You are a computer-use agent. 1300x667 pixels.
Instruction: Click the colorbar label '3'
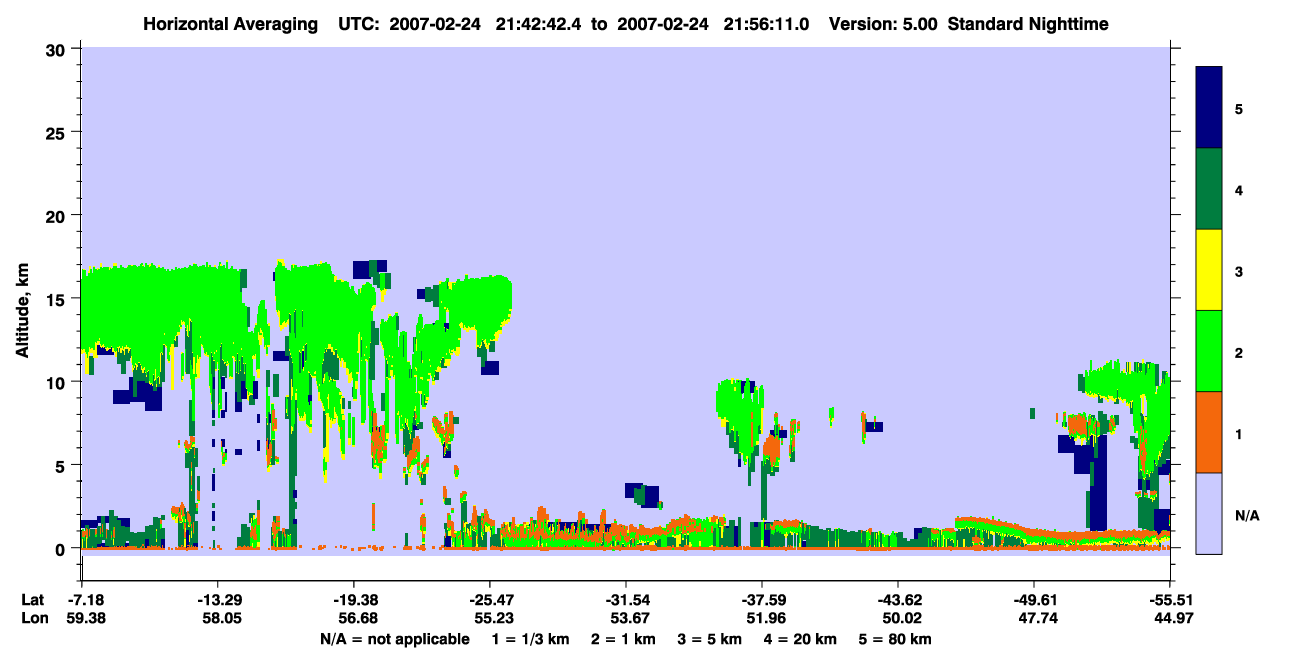click(1239, 272)
